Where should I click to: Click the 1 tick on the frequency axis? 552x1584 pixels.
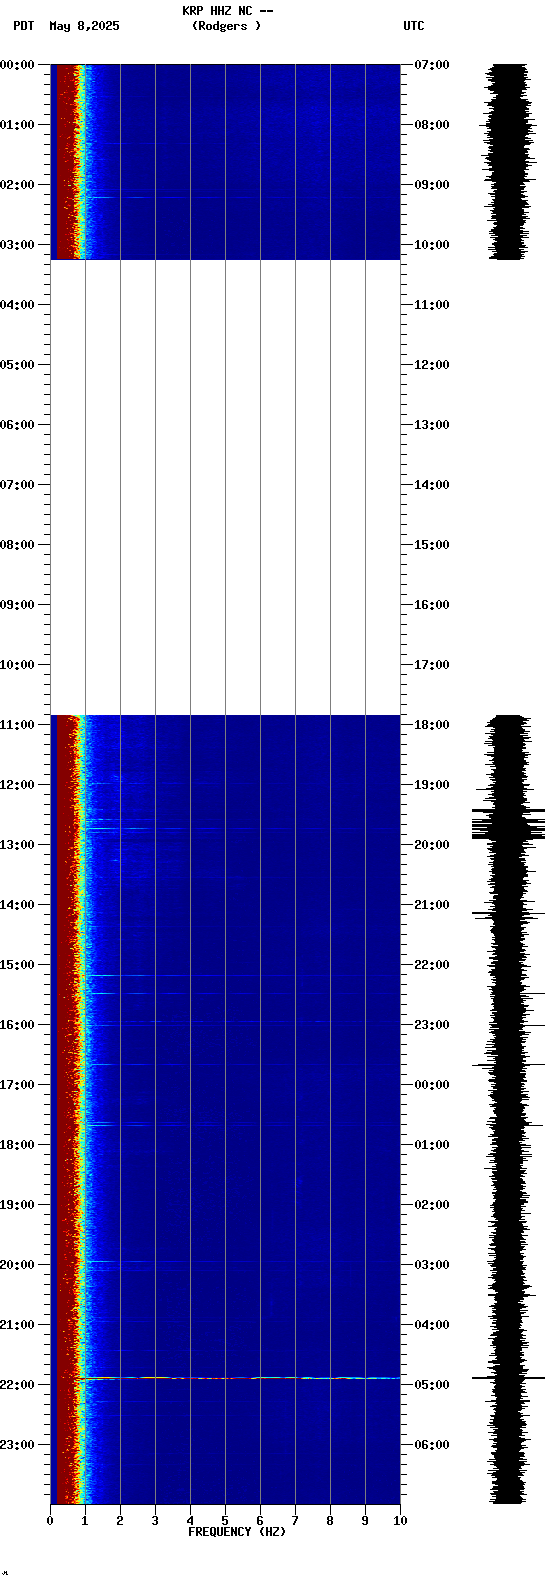pos(85,1521)
